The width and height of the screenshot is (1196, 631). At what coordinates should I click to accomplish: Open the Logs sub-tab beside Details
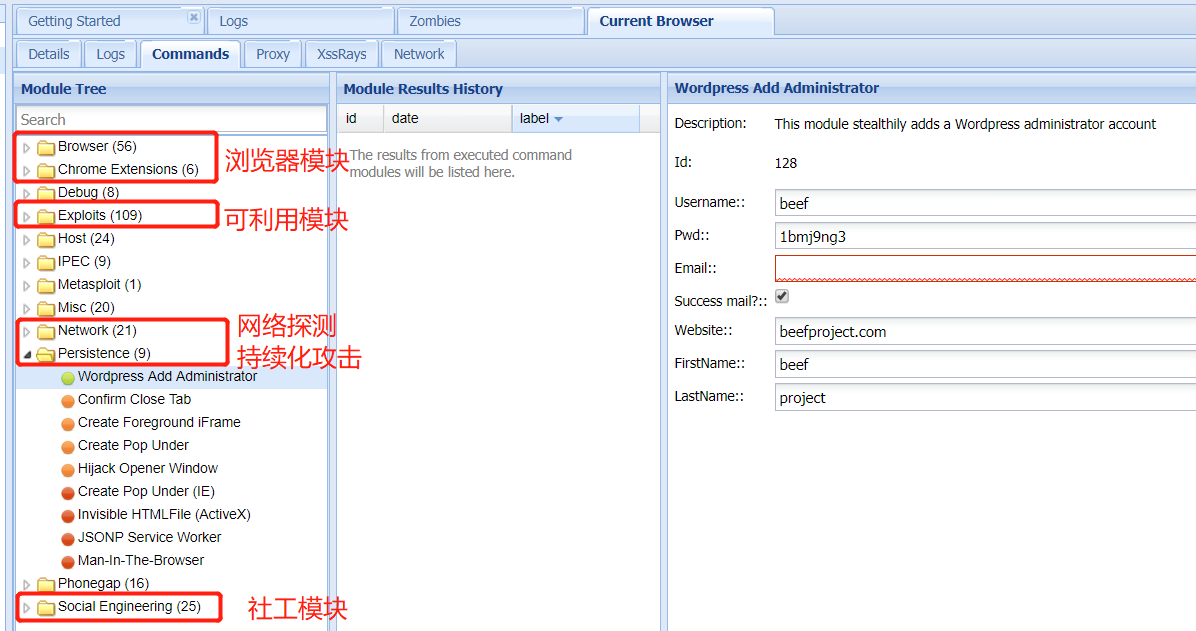point(111,54)
